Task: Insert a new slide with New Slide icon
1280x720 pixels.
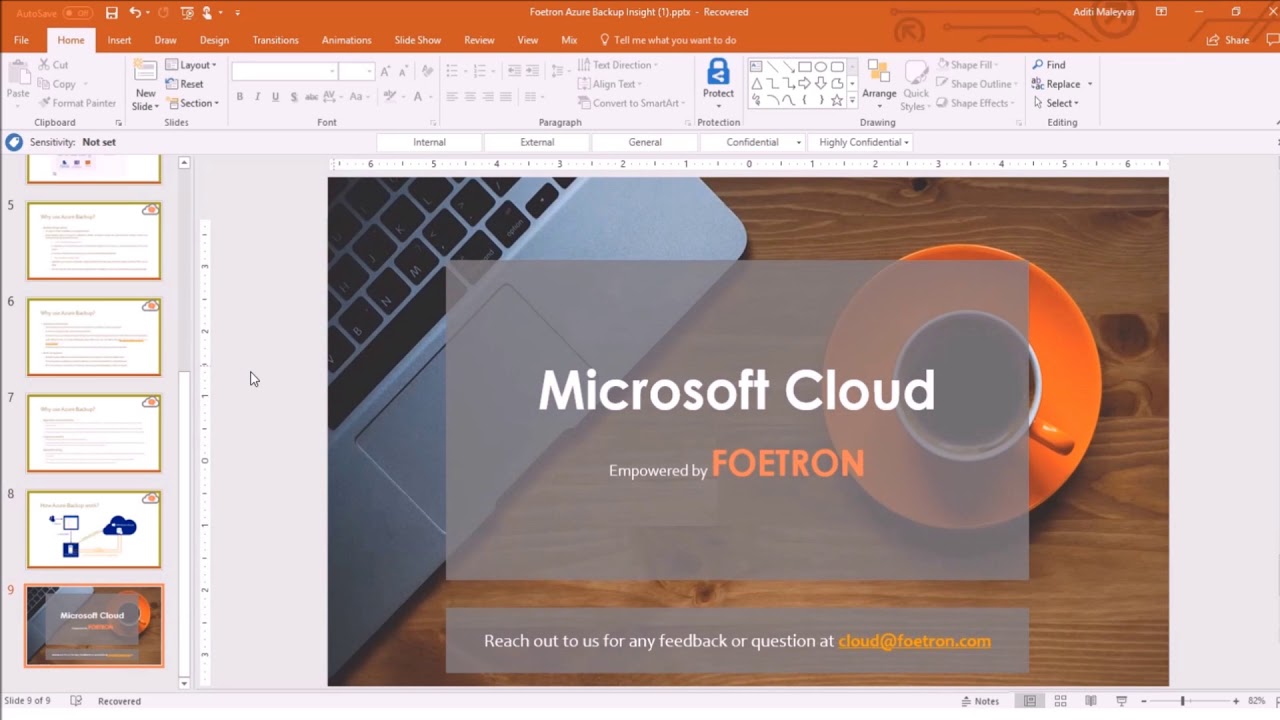Action: coord(146,70)
